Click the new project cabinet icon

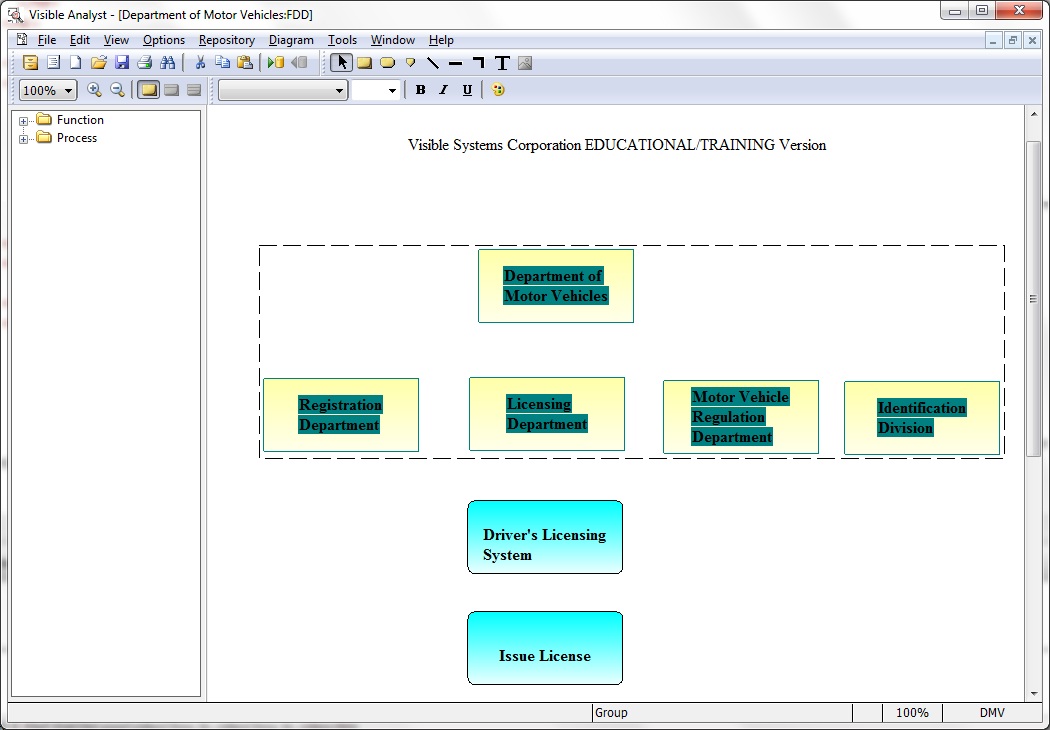pyautogui.click(x=30, y=63)
